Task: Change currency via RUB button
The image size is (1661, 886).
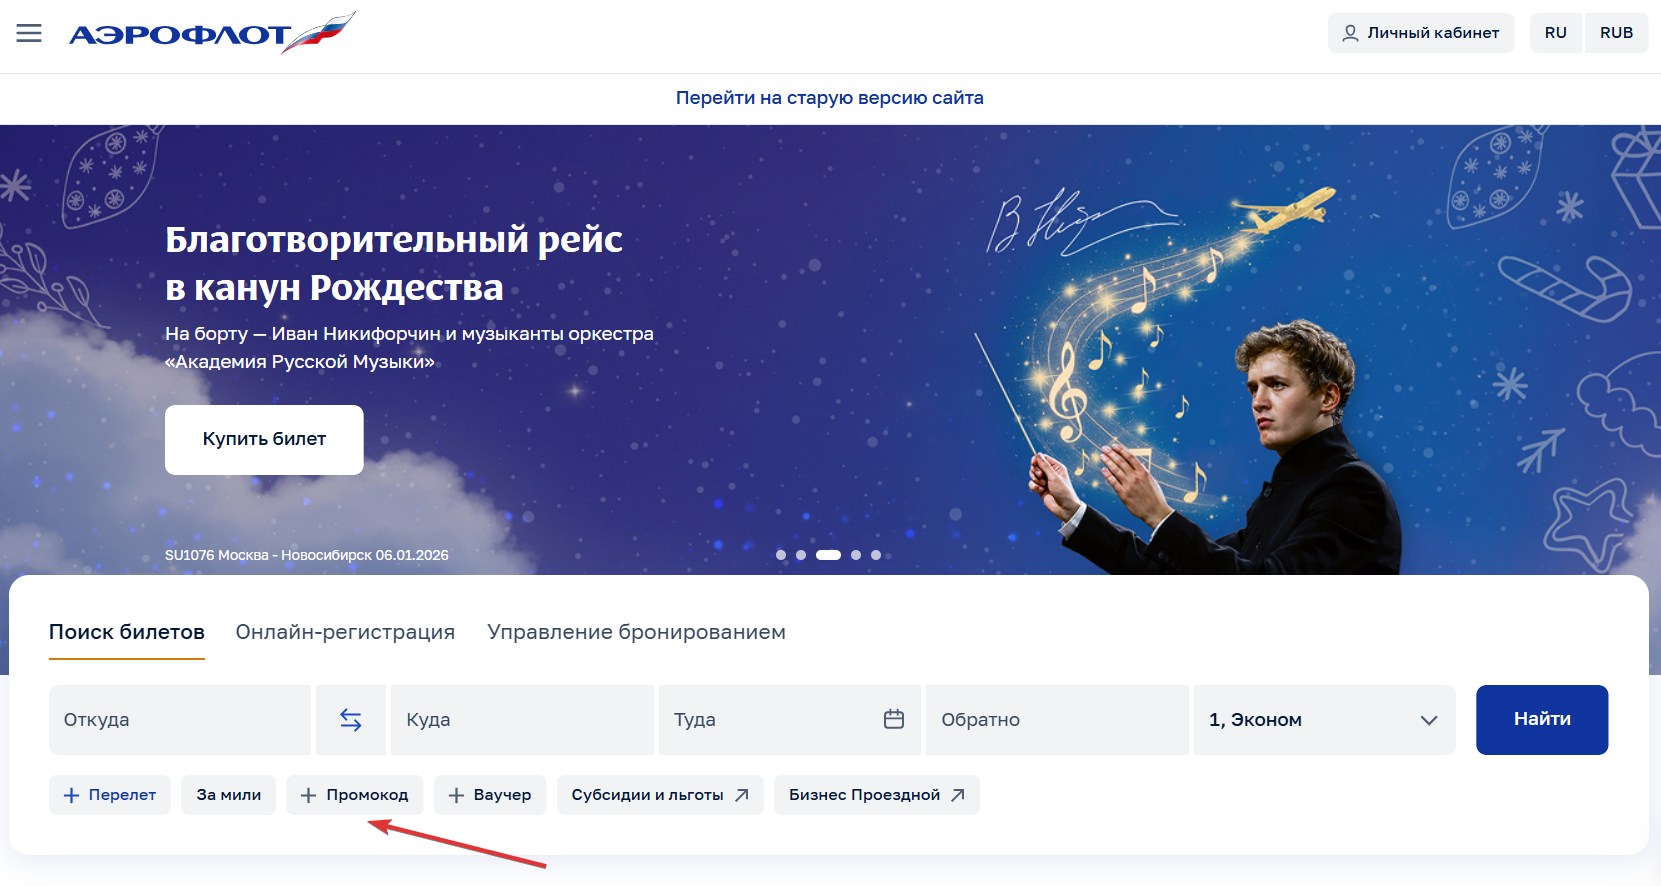Action: [1616, 33]
